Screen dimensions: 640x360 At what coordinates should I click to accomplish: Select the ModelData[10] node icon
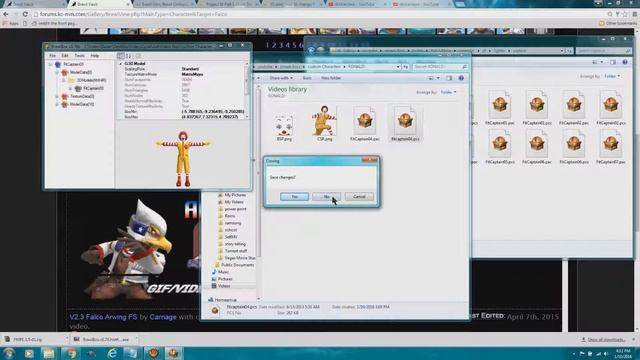tap(64, 104)
